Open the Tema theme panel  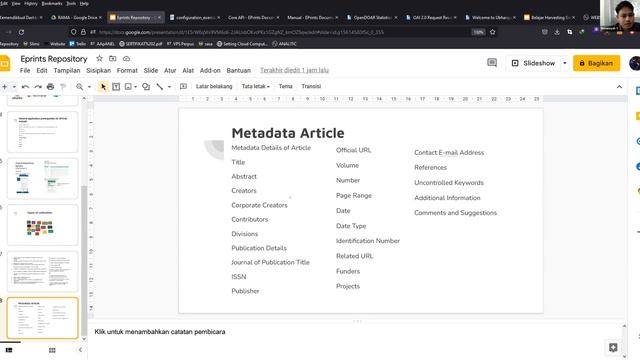285,87
